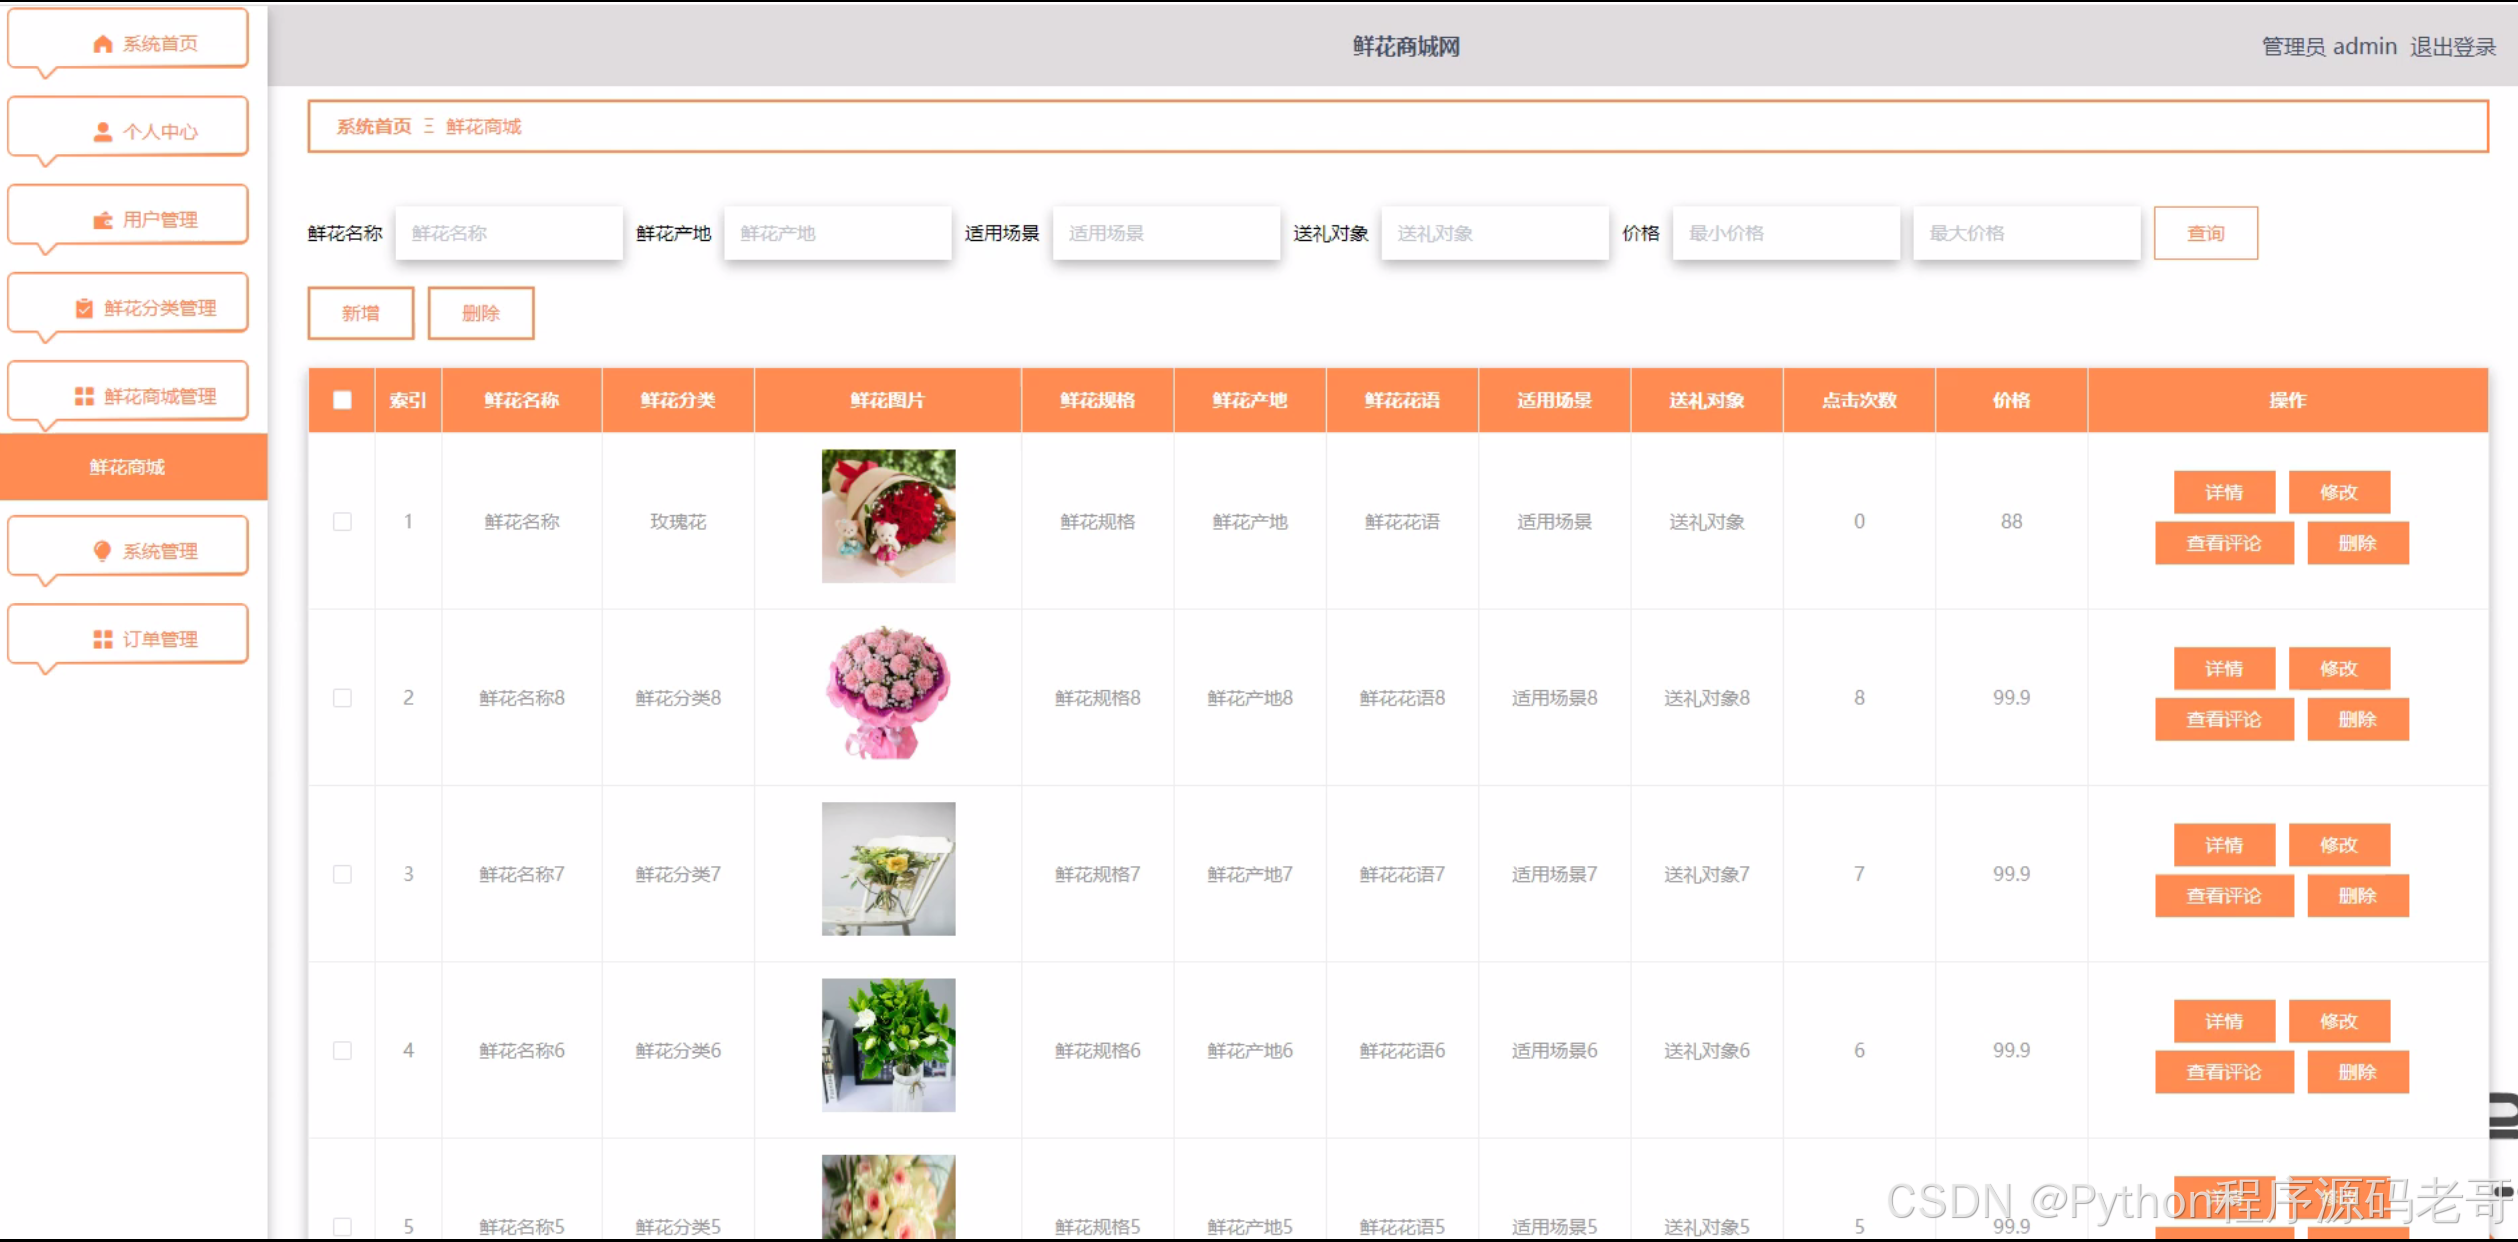Click breadcrumb separator icon after 系统首页

click(429, 126)
